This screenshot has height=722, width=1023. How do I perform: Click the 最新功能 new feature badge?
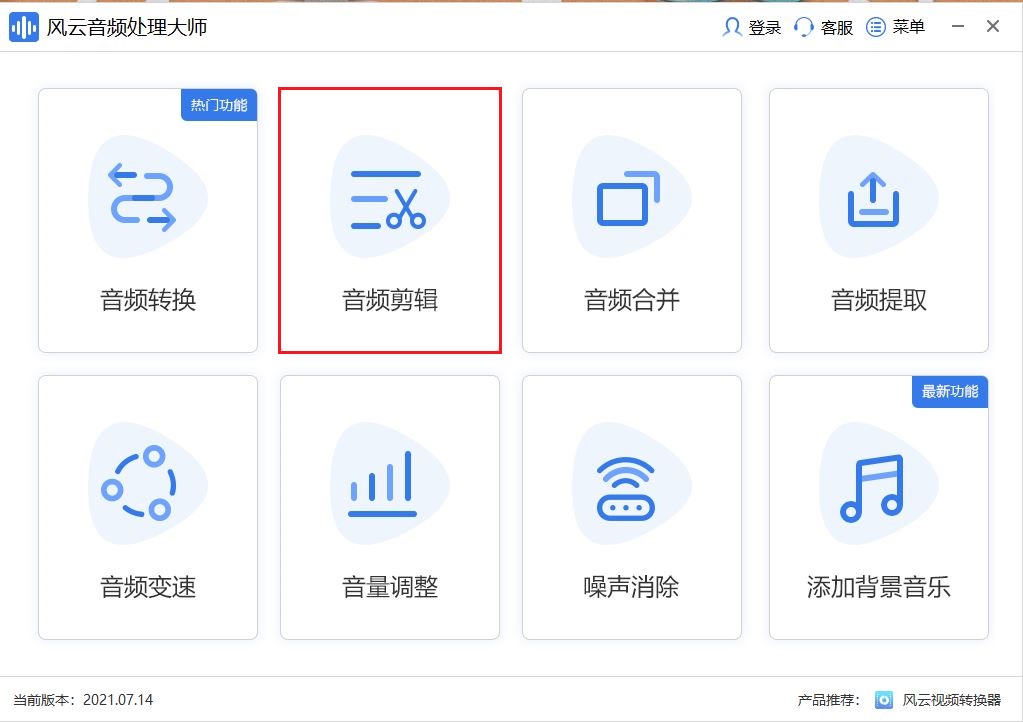(949, 392)
